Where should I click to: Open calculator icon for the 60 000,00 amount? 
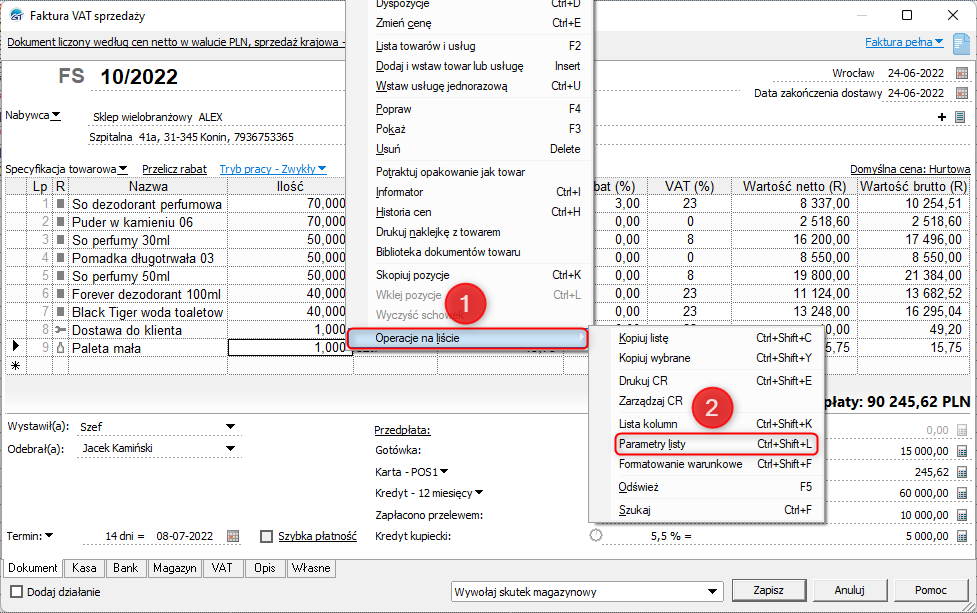tap(962, 493)
